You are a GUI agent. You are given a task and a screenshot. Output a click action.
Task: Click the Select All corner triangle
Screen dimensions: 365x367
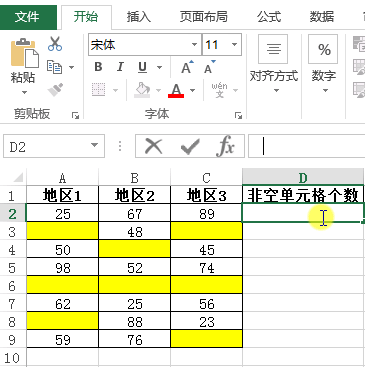[18, 177]
